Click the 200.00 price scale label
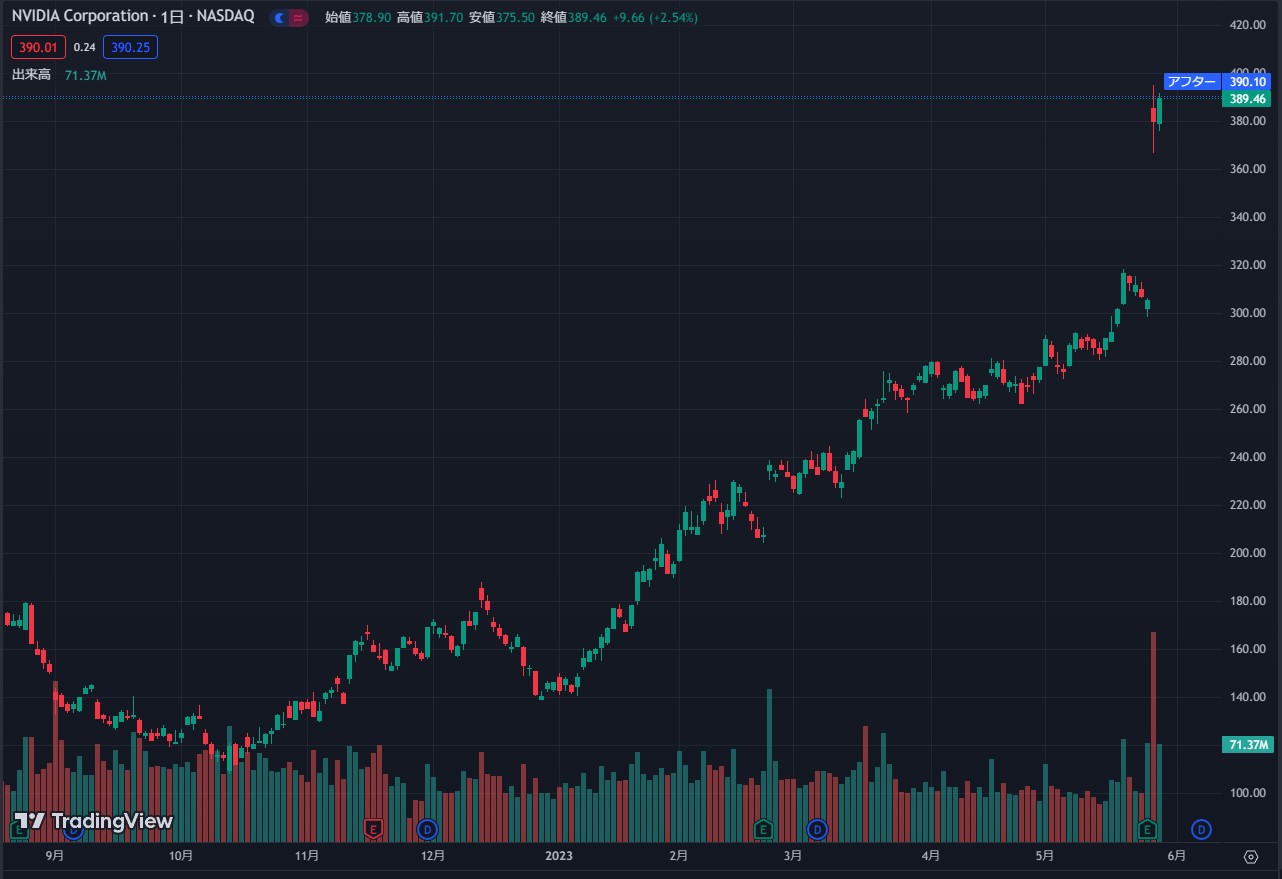The image size is (1282, 879). point(1248,553)
